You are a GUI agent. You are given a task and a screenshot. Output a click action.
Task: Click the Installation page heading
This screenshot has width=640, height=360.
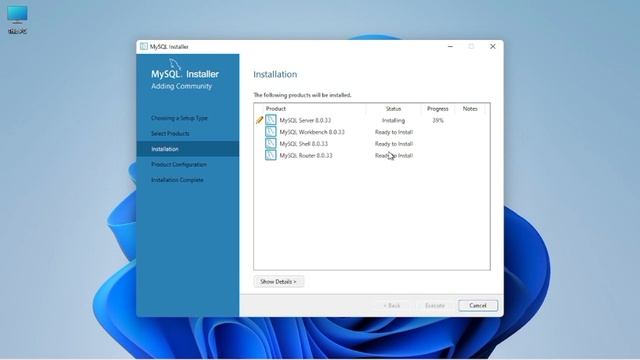[275, 74]
